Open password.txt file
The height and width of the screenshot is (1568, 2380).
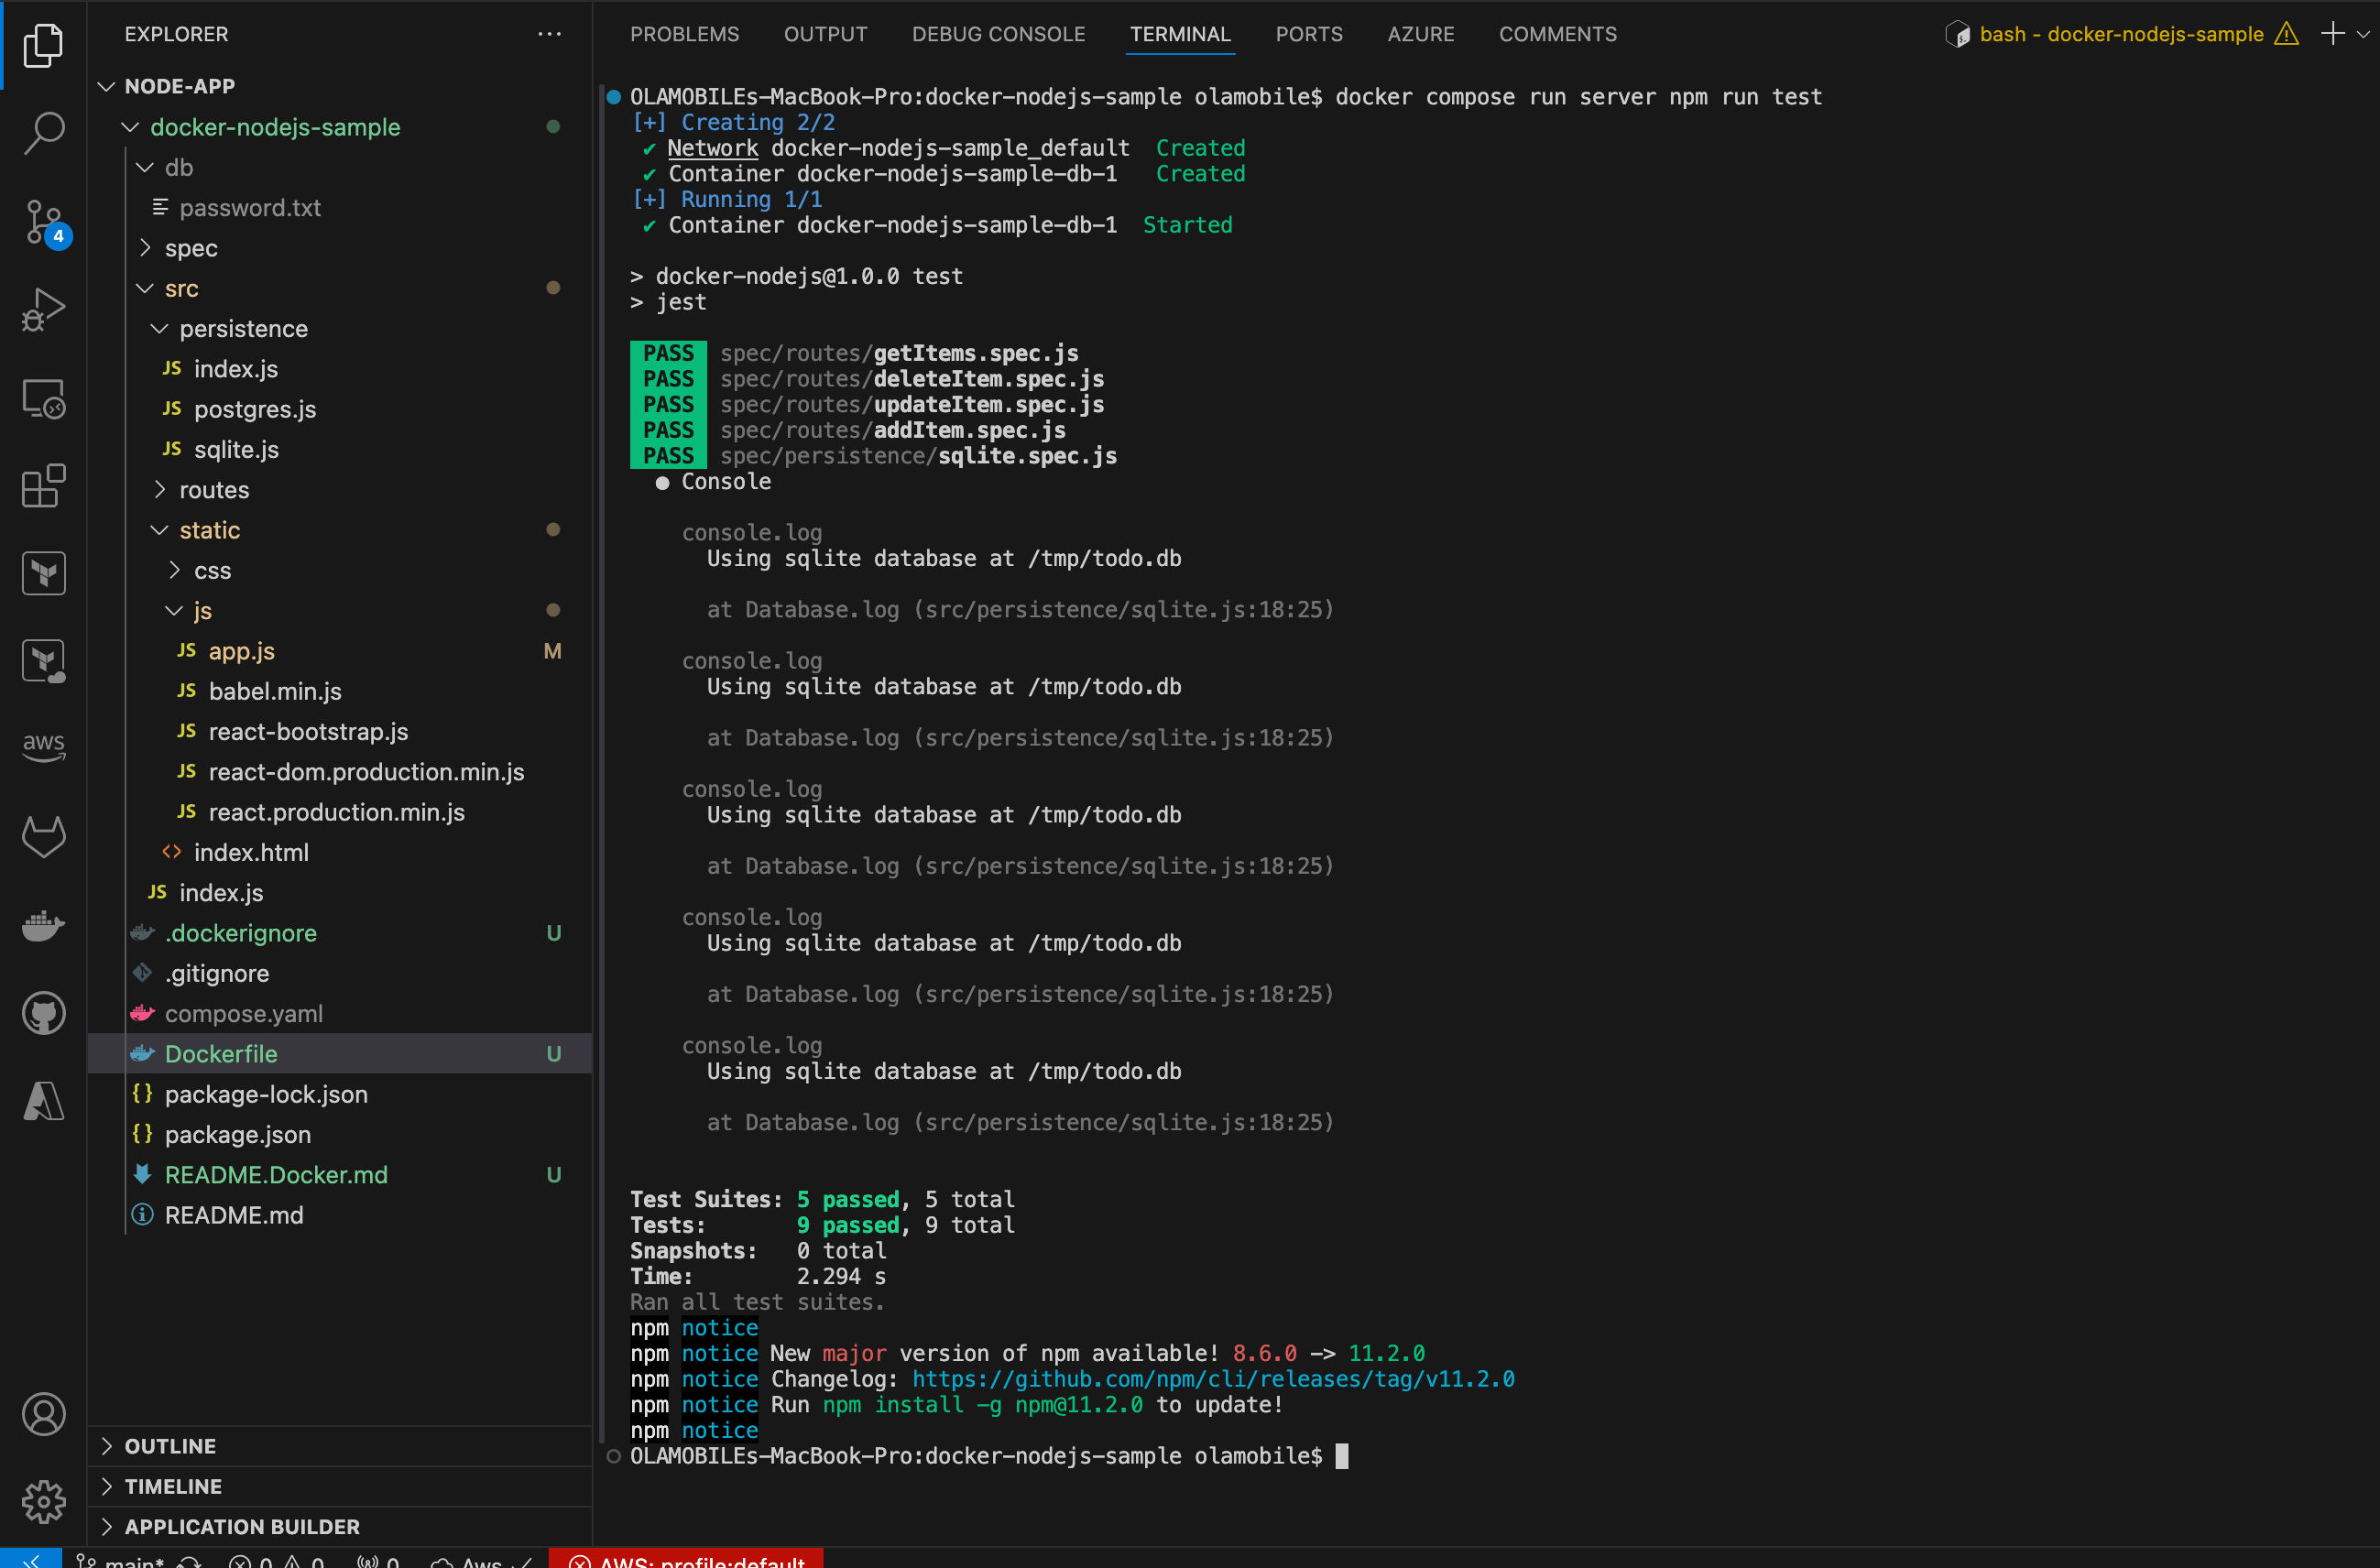click(340, 207)
